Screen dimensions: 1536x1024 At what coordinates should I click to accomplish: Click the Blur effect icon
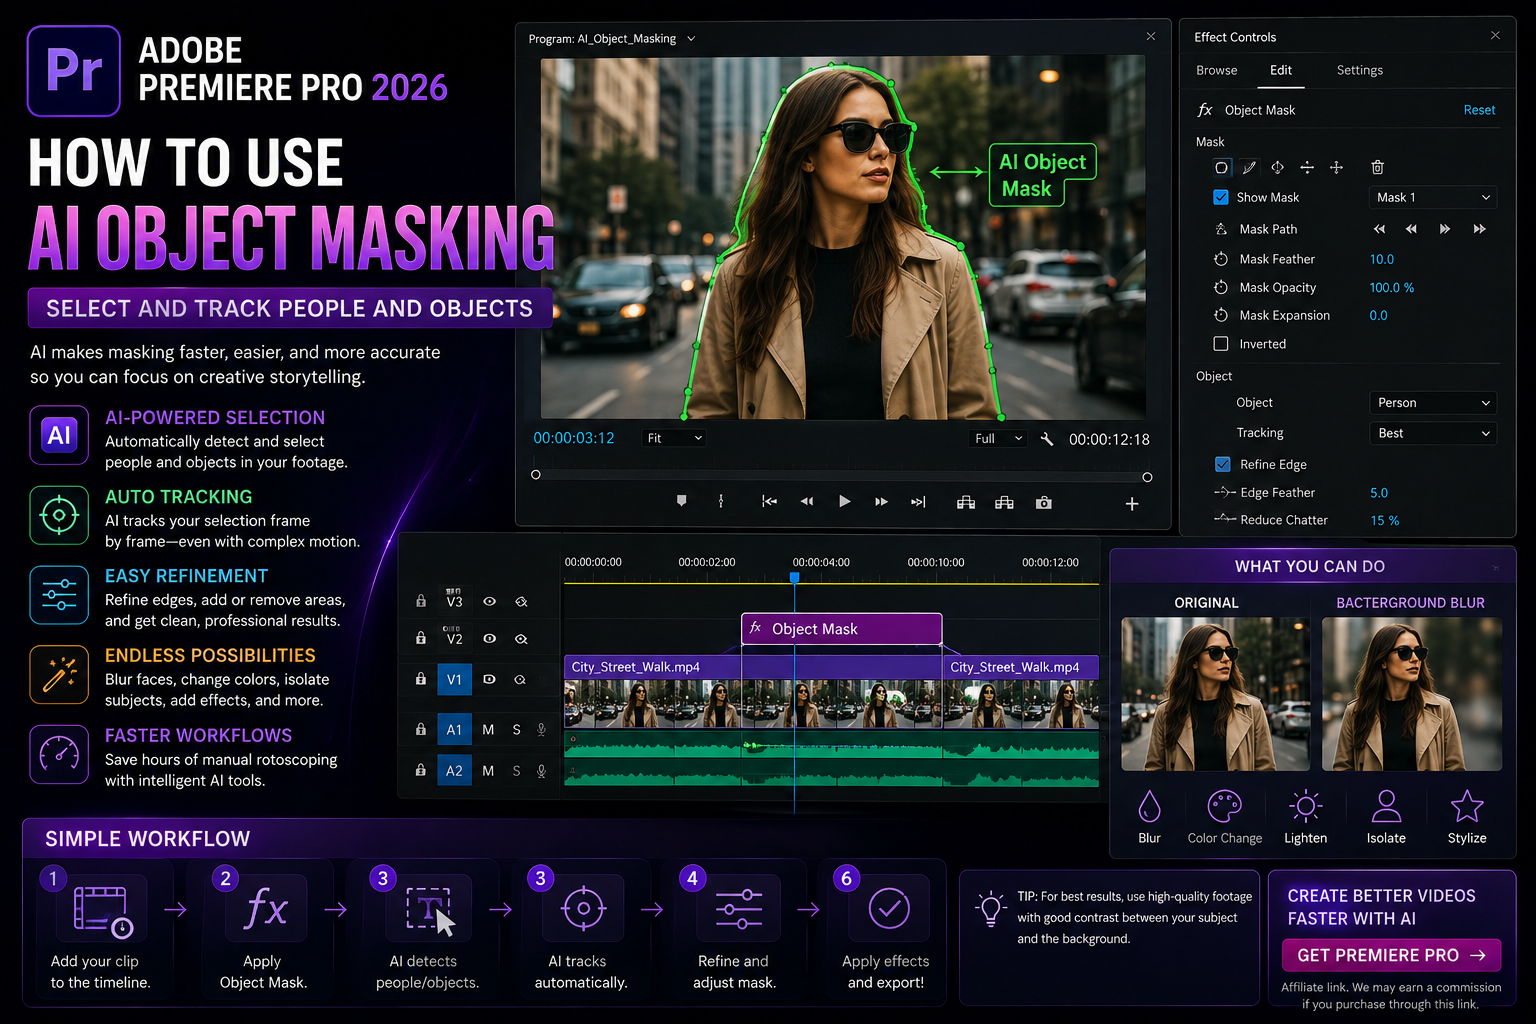[1150, 806]
